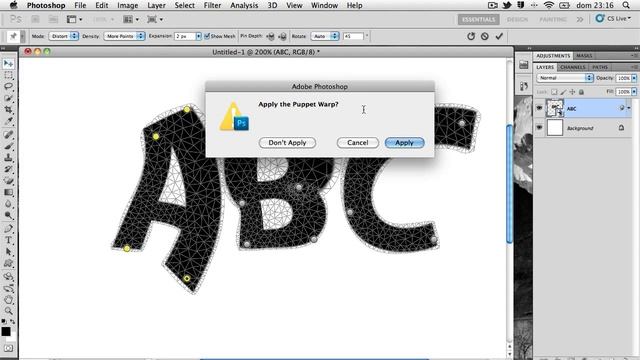Switch to the Paths tab

pyautogui.click(x=600, y=67)
